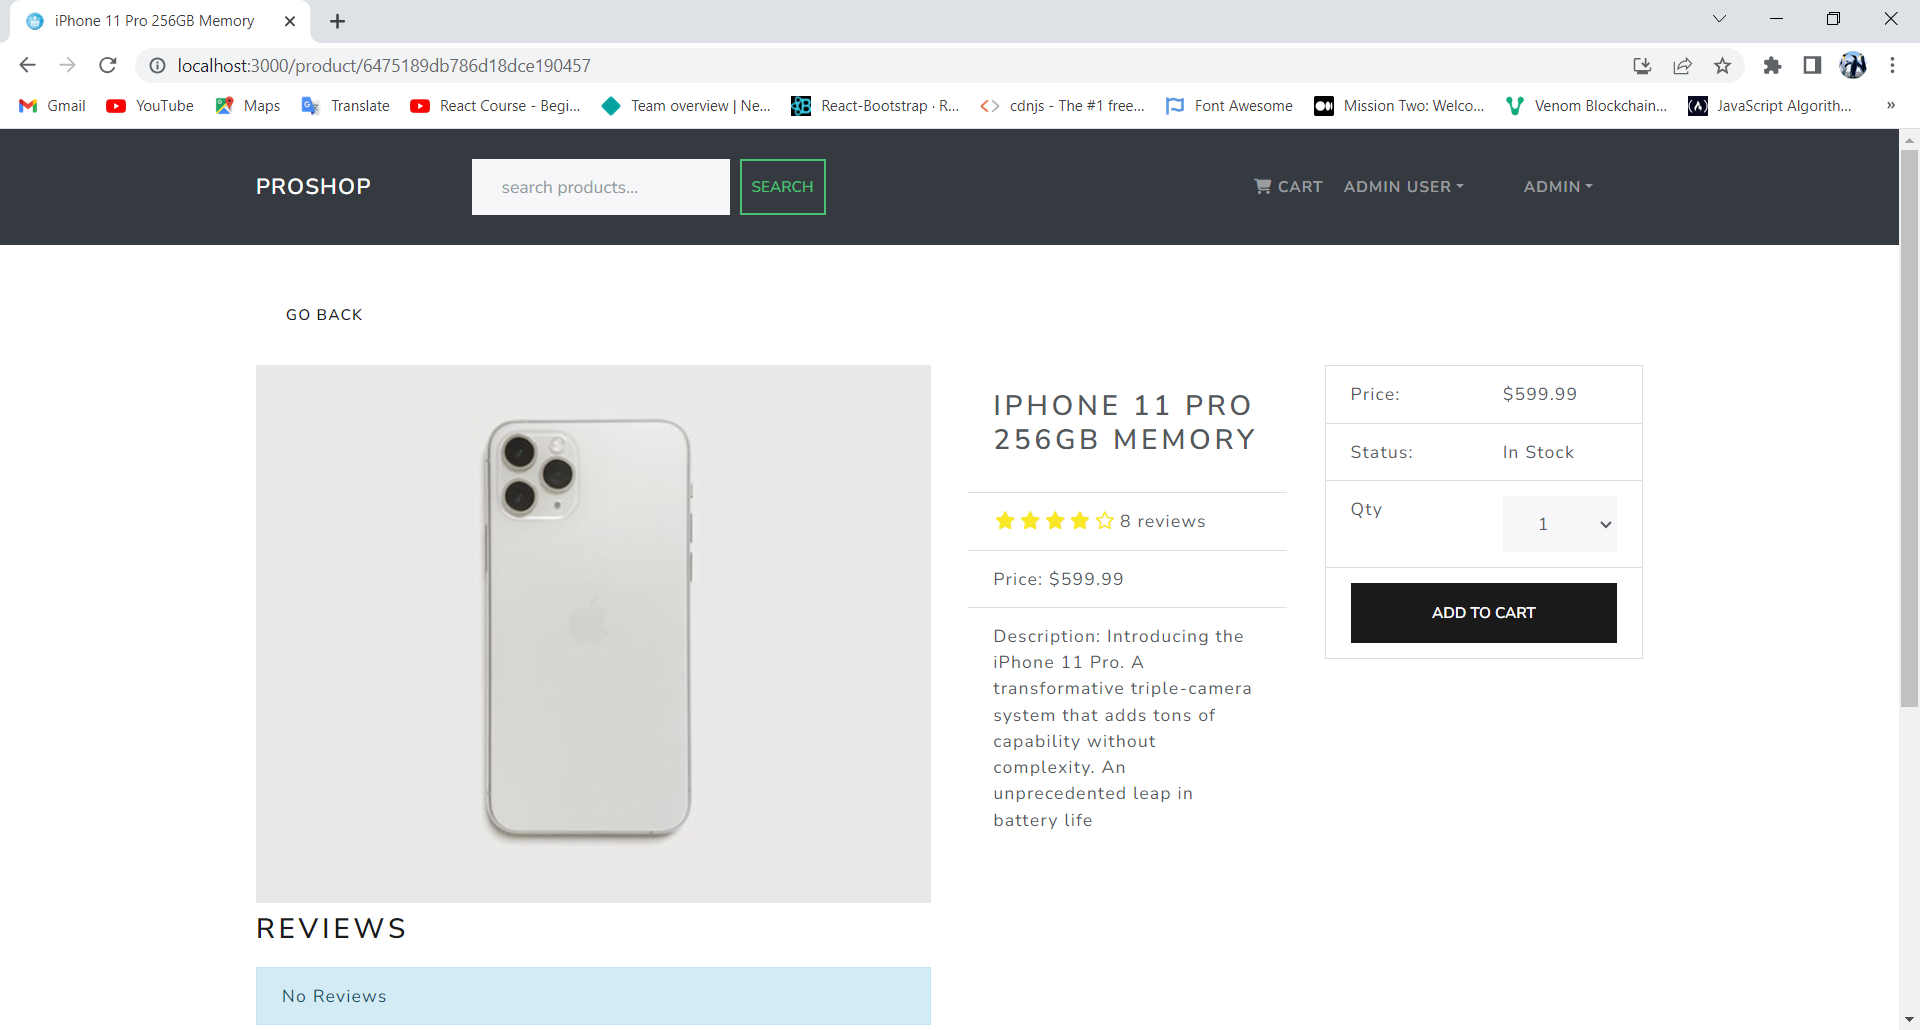This screenshot has height=1030, width=1920.
Task: Open the side panel icon in toolbar
Action: 1812,65
